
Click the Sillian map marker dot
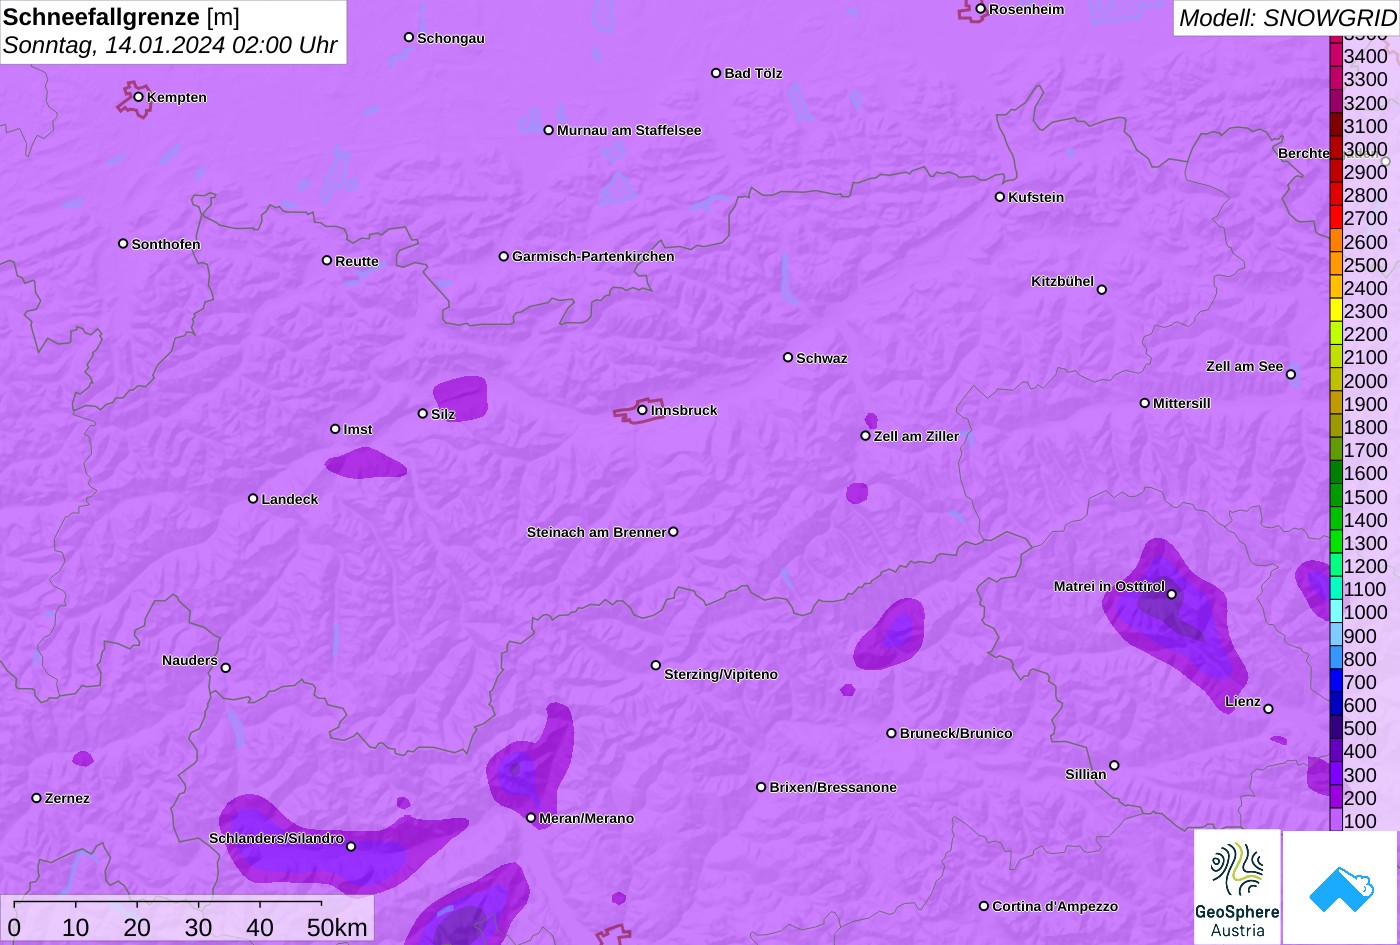[1114, 766]
